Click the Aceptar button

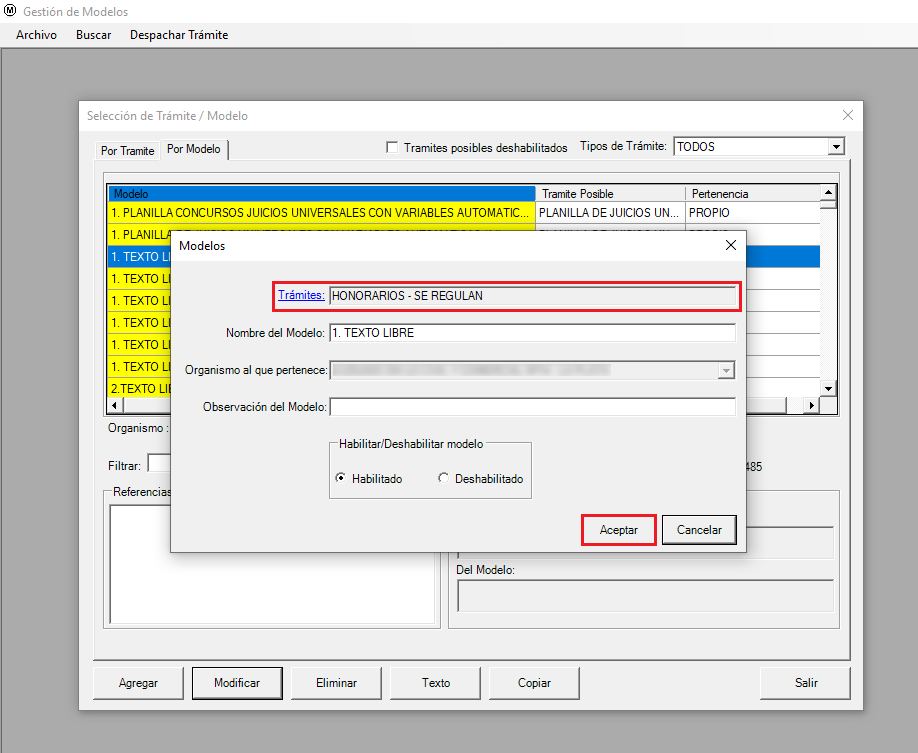618,530
